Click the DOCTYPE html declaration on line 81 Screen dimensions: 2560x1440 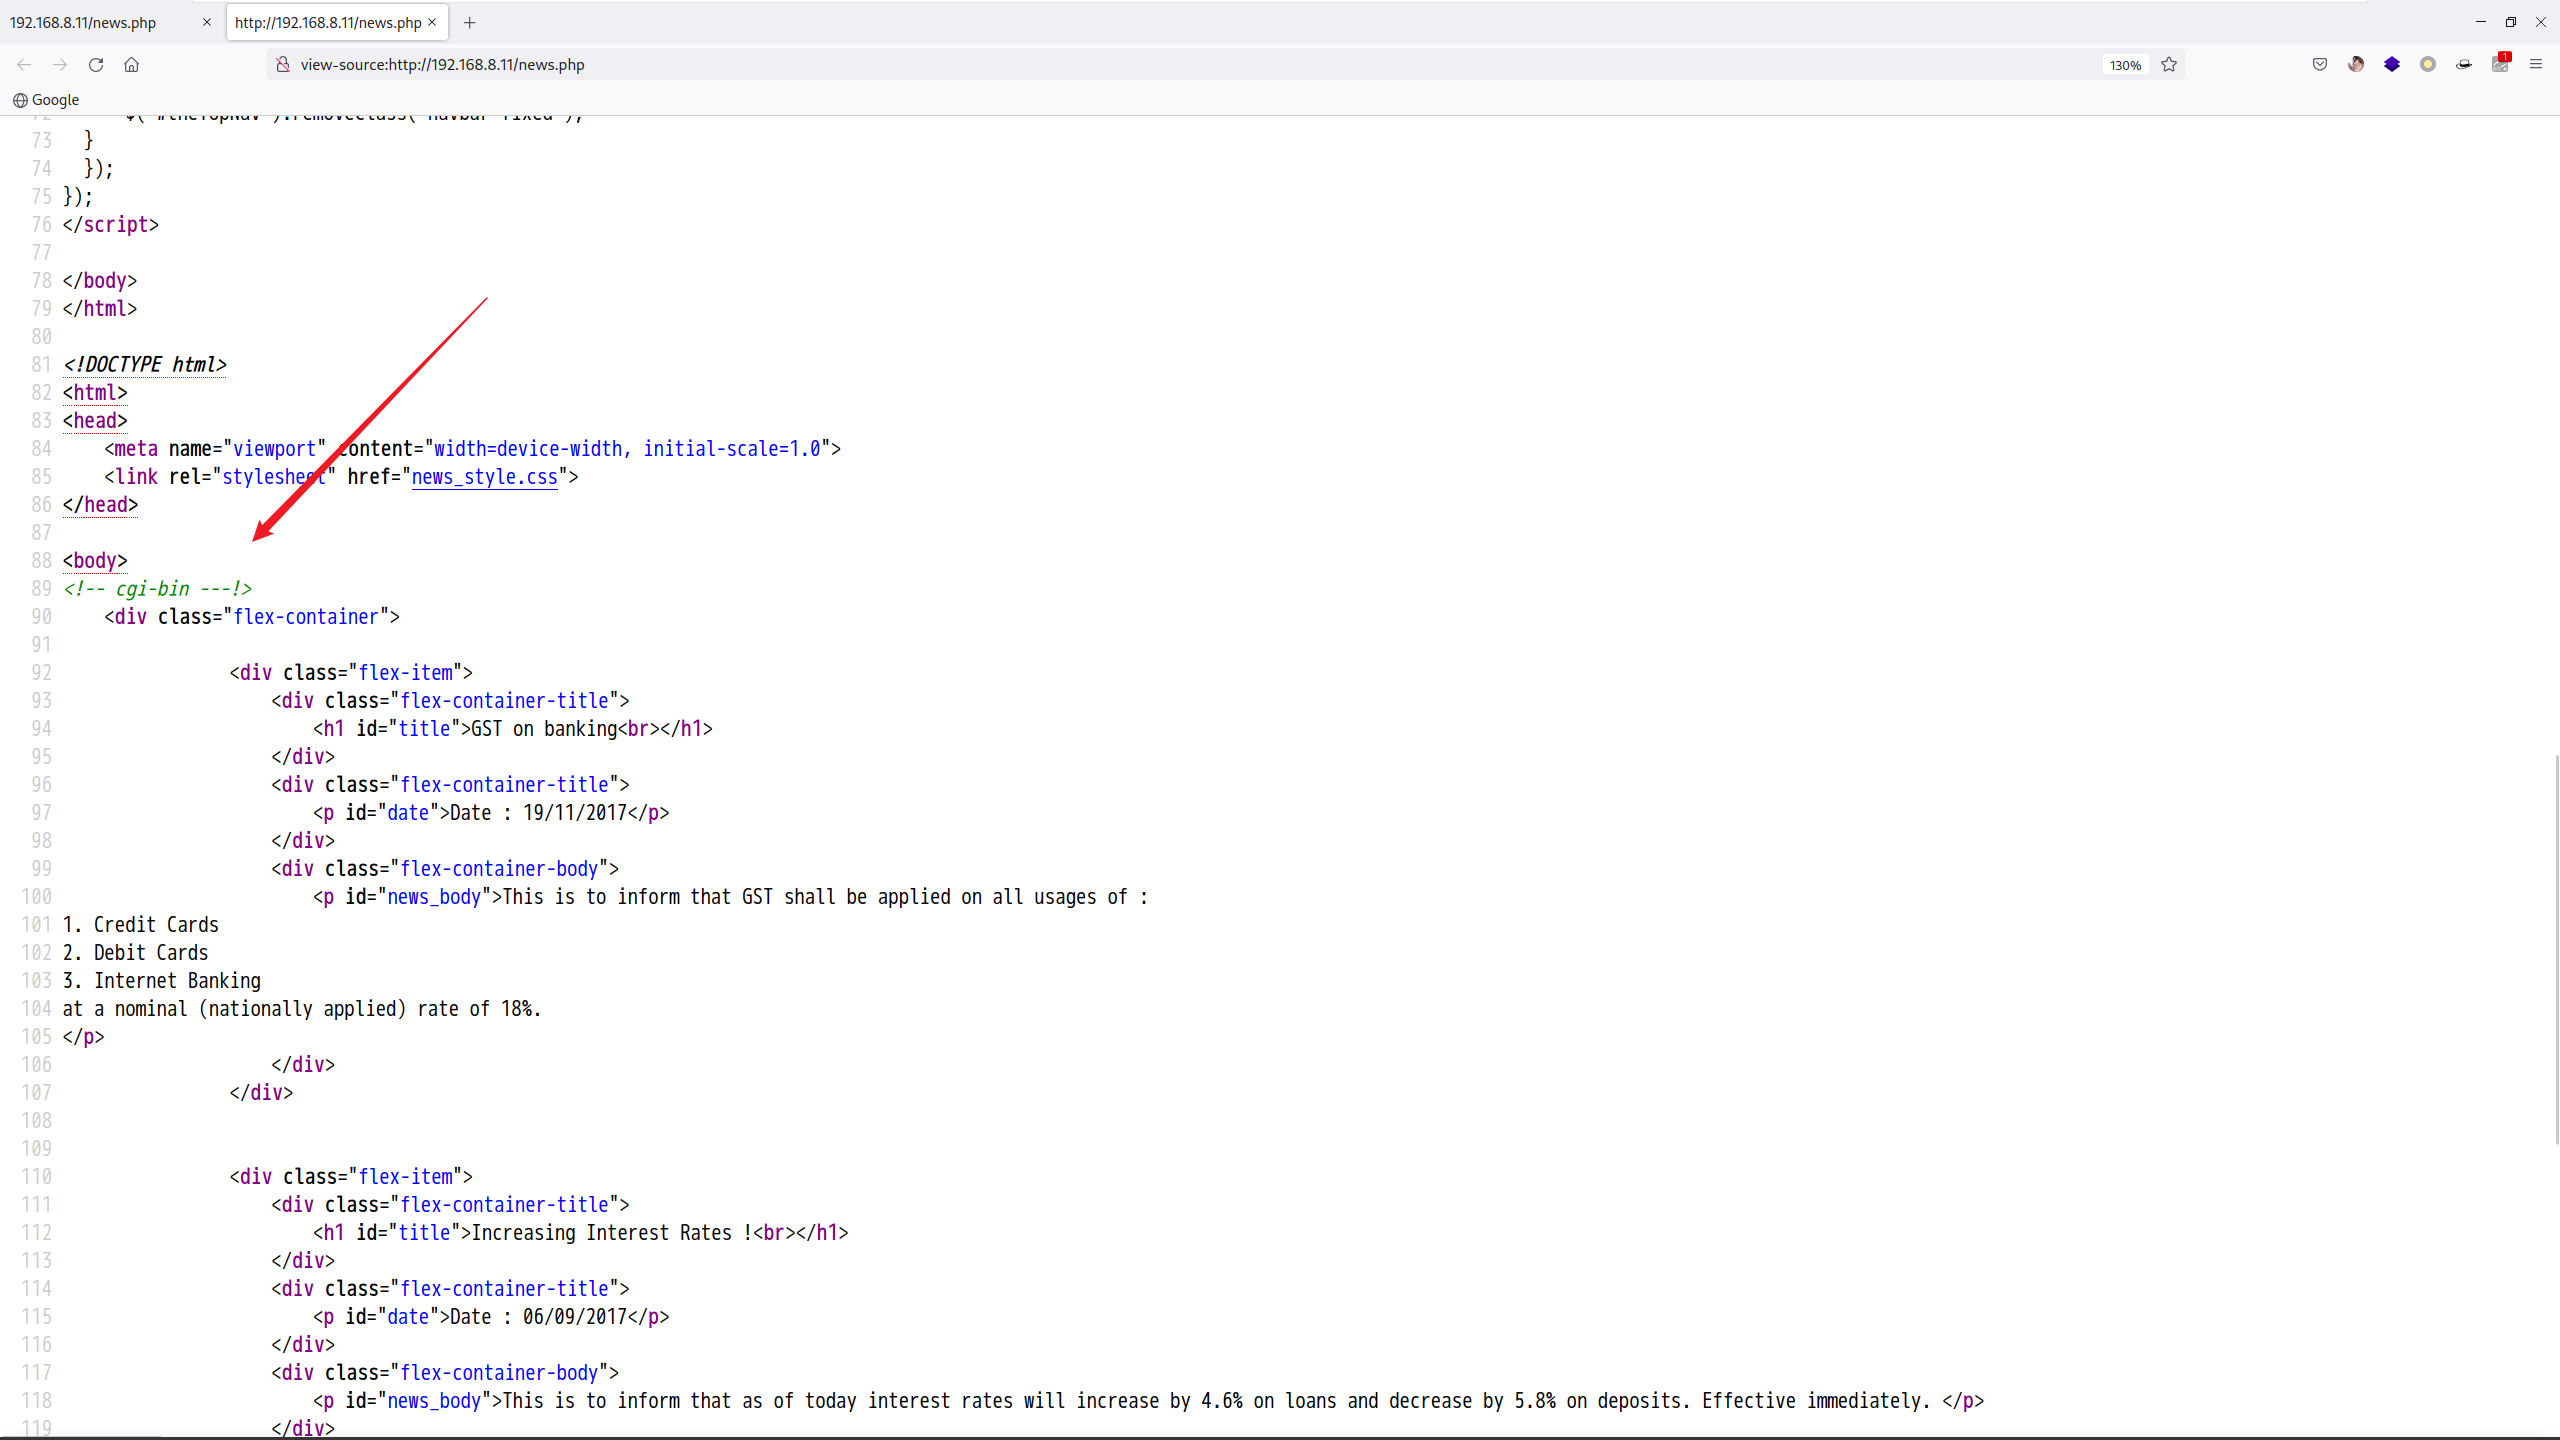(x=145, y=365)
